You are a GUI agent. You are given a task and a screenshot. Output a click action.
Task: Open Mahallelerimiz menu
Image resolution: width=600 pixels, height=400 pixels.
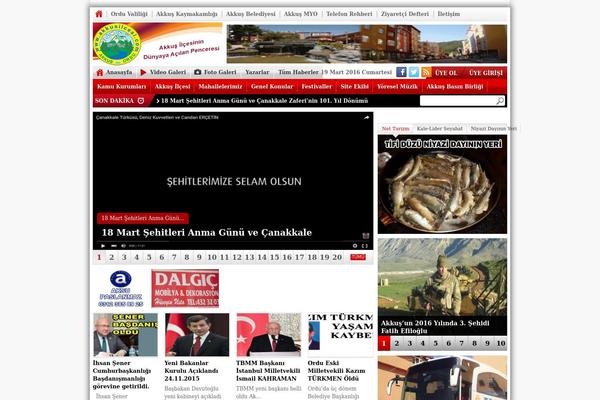tap(220, 87)
